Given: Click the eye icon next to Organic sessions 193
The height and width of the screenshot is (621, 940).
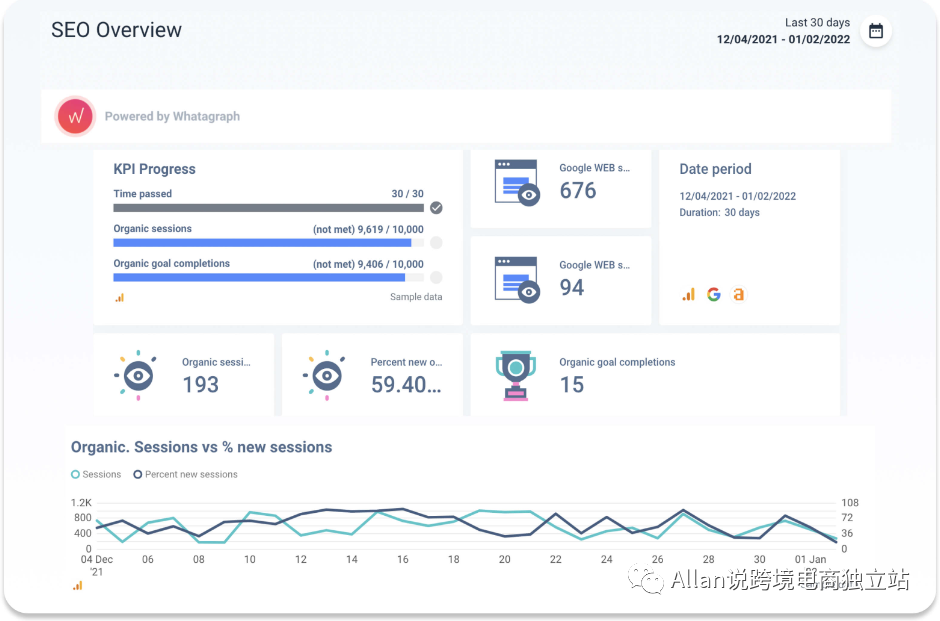Looking at the screenshot, I should click(x=137, y=375).
